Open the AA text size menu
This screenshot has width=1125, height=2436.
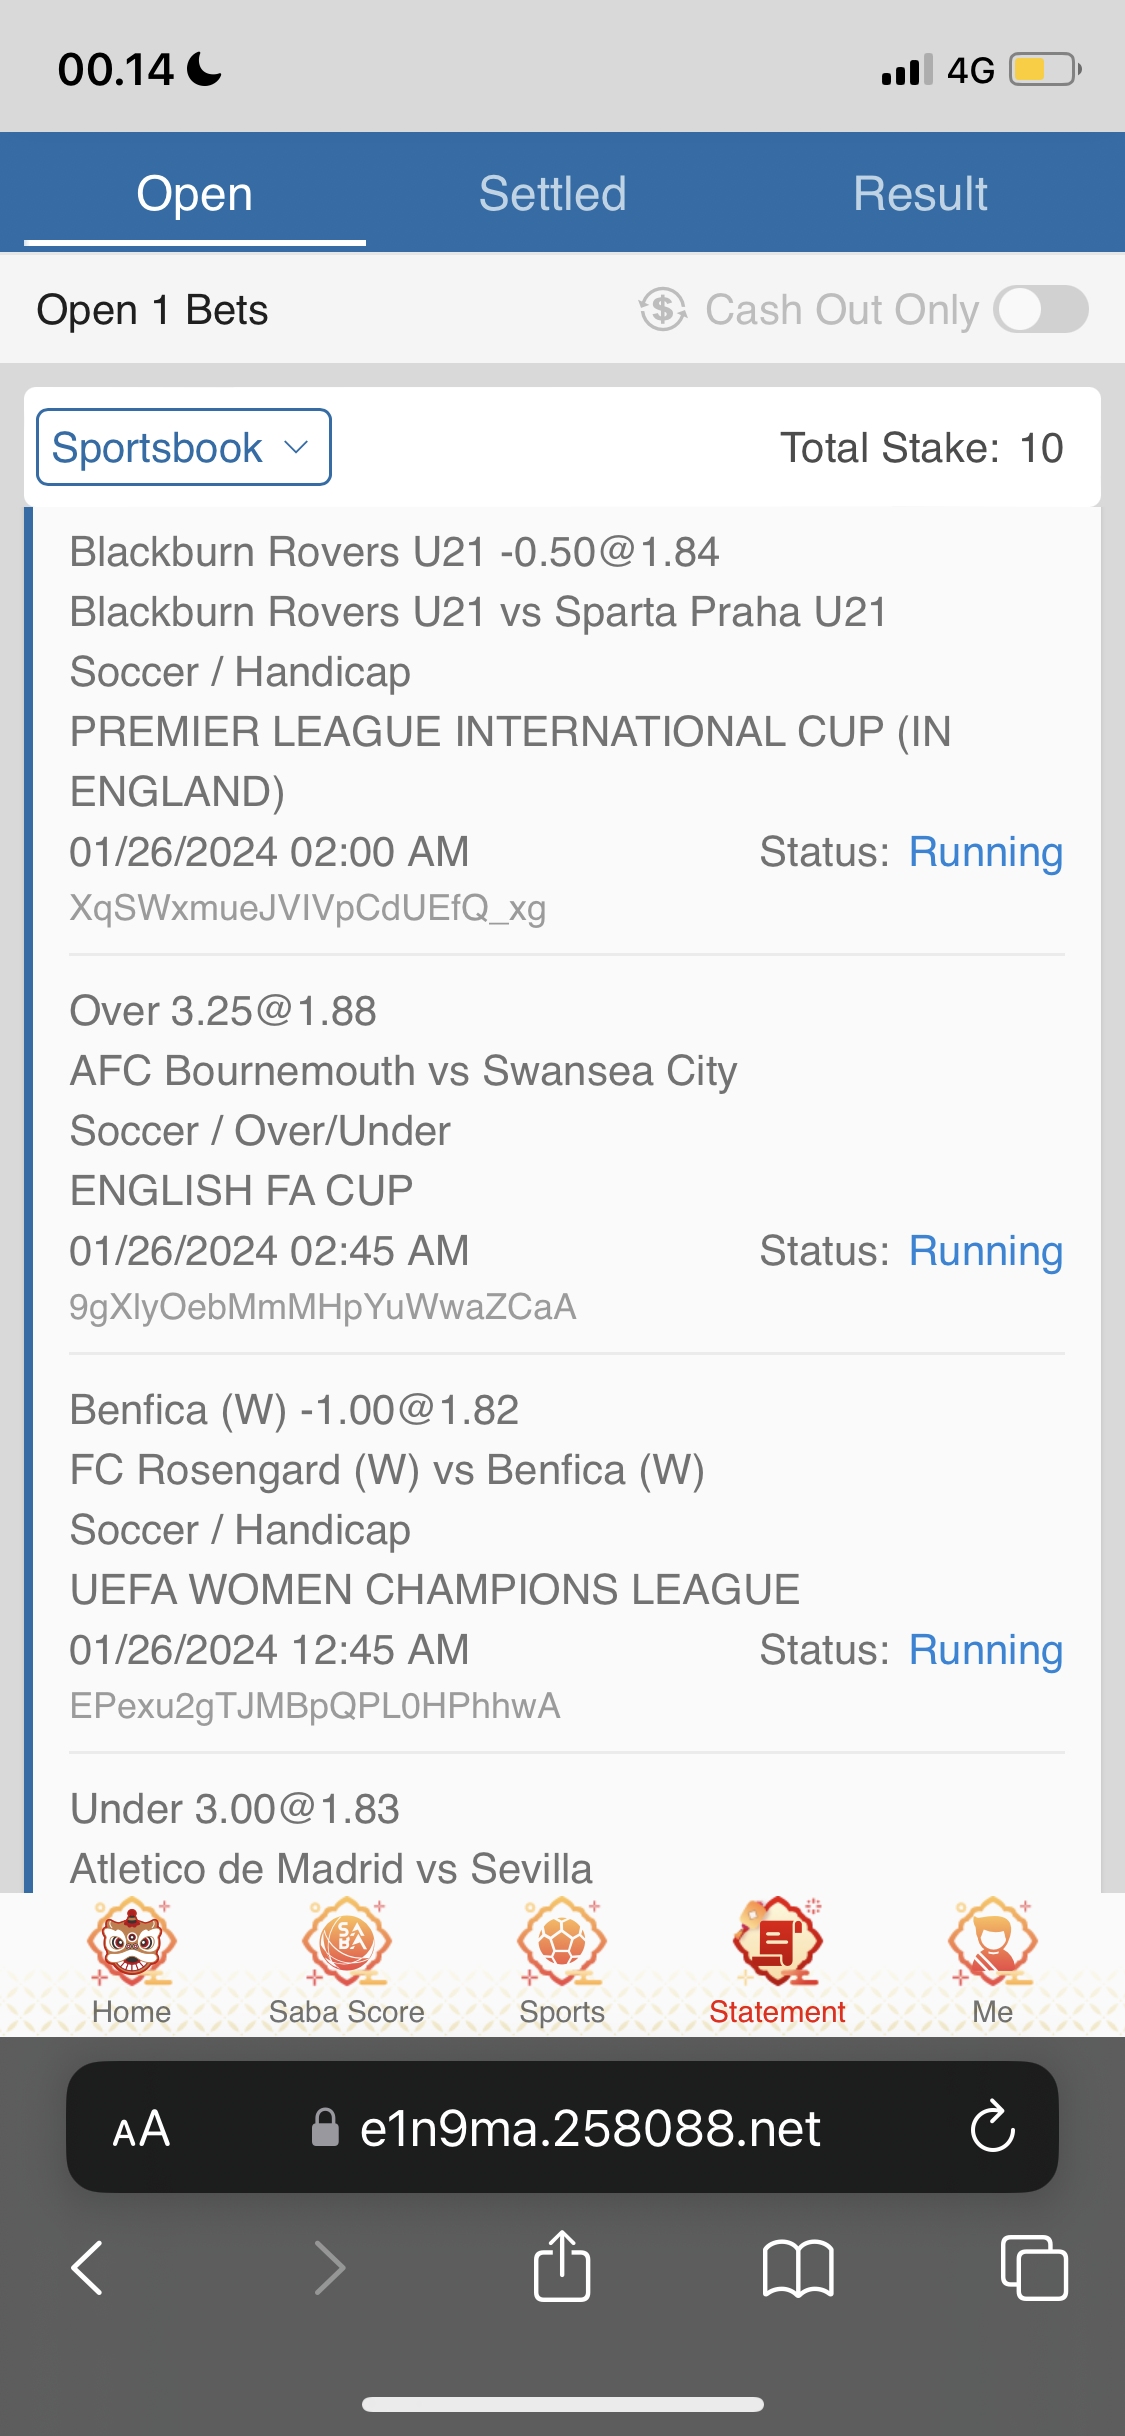[141, 2128]
